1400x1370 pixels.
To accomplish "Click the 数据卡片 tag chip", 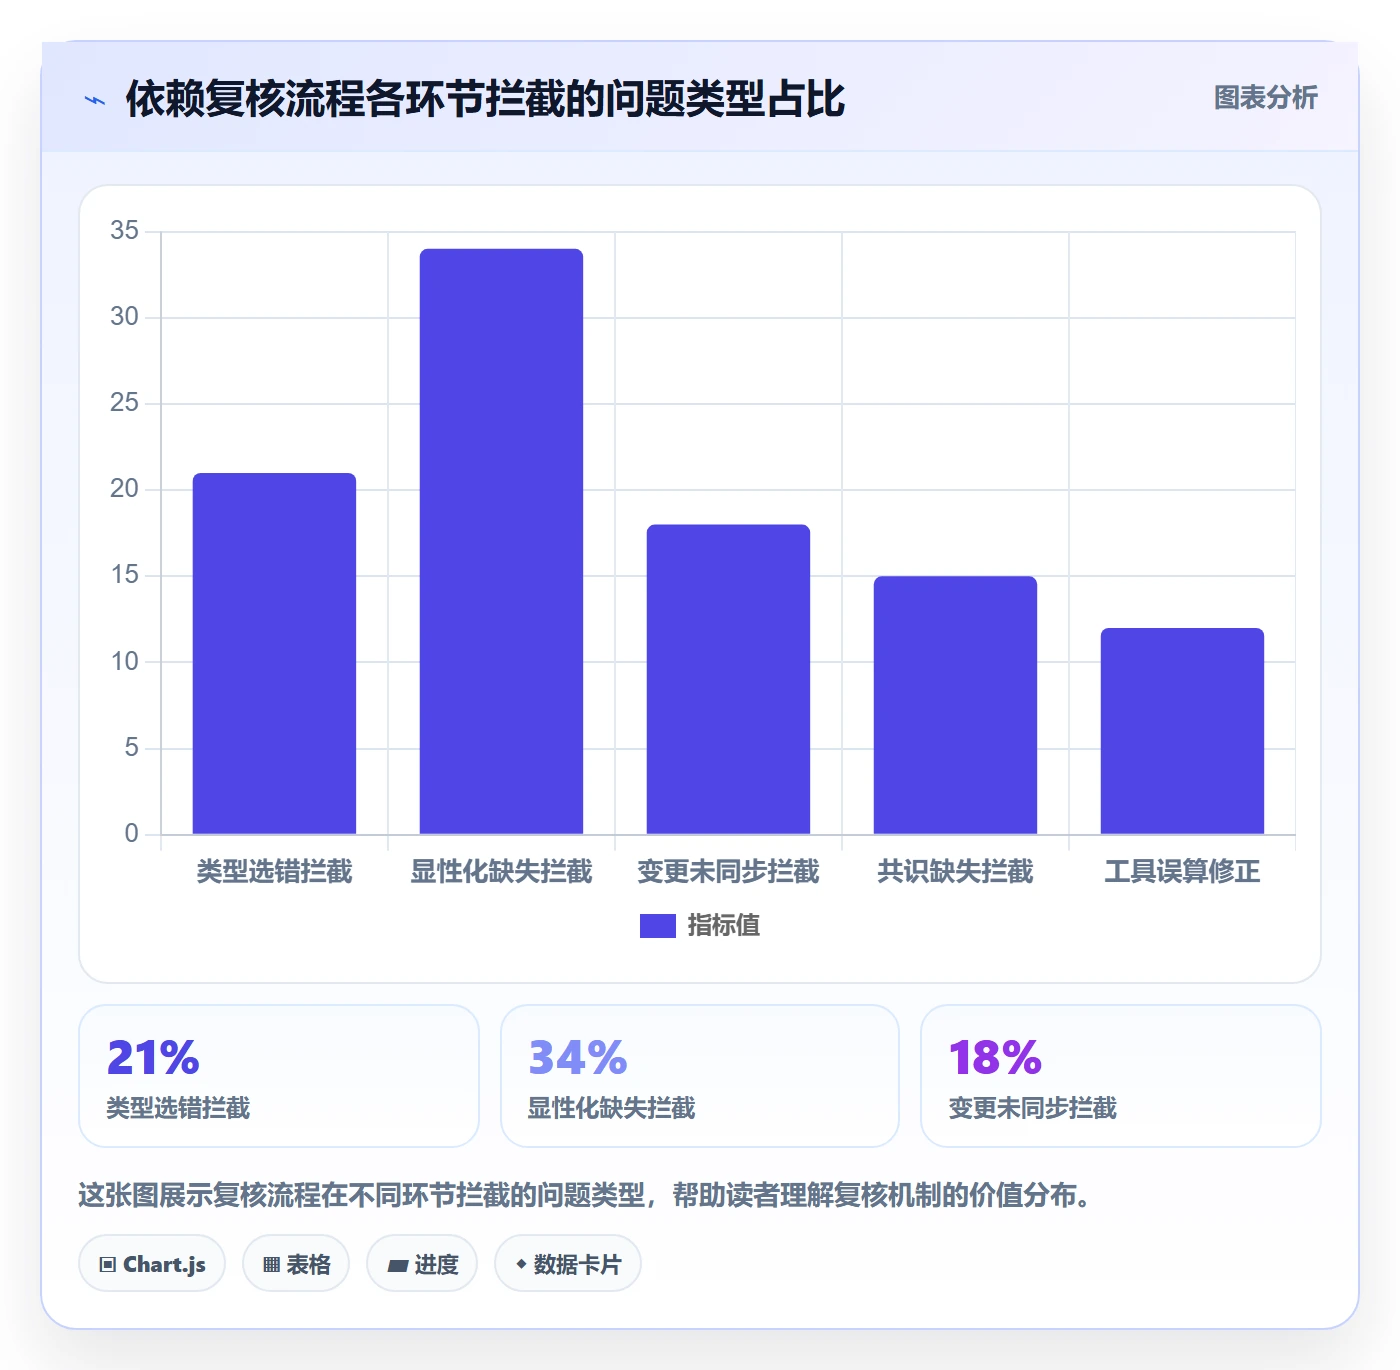I will (568, 1264).
